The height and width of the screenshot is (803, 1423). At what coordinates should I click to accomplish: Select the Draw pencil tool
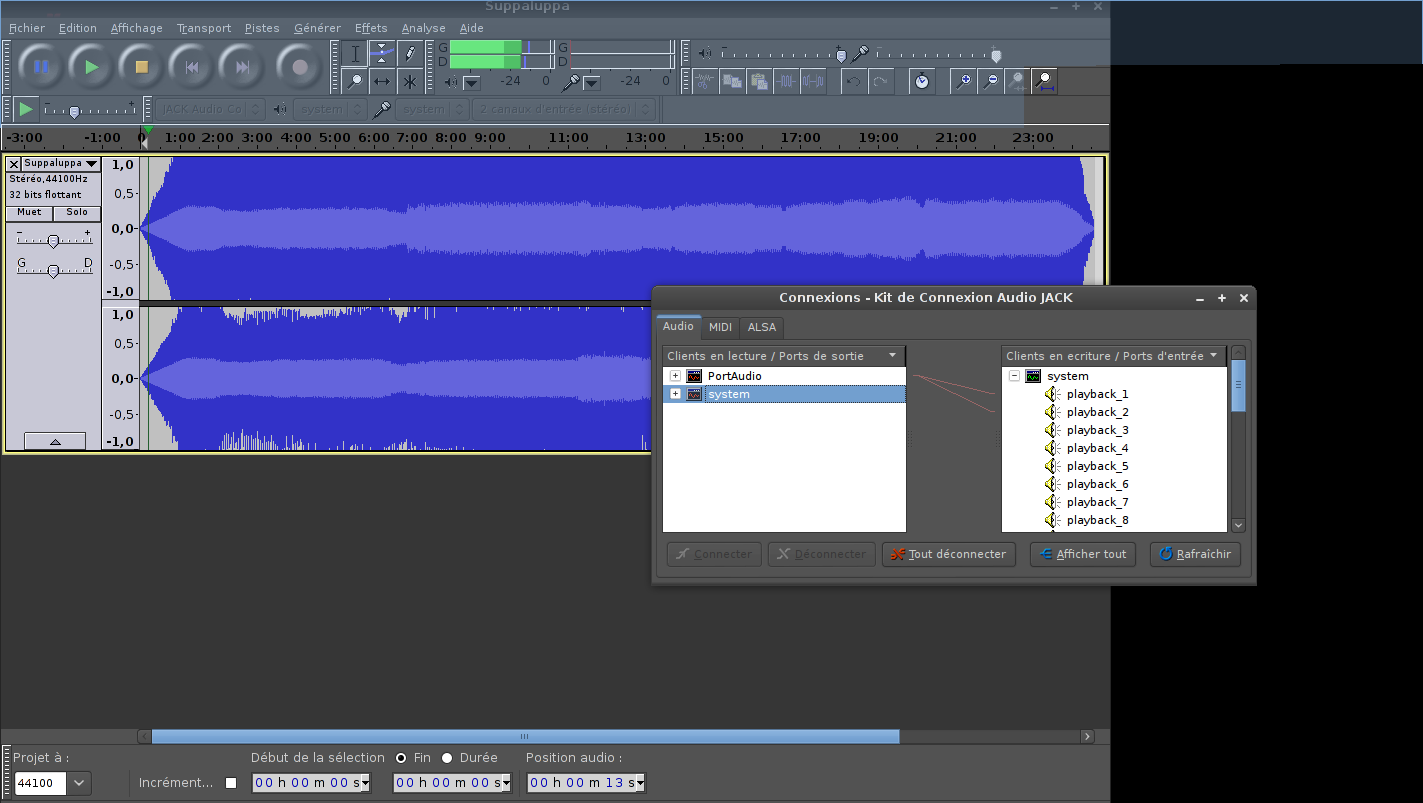click(409, 53)
